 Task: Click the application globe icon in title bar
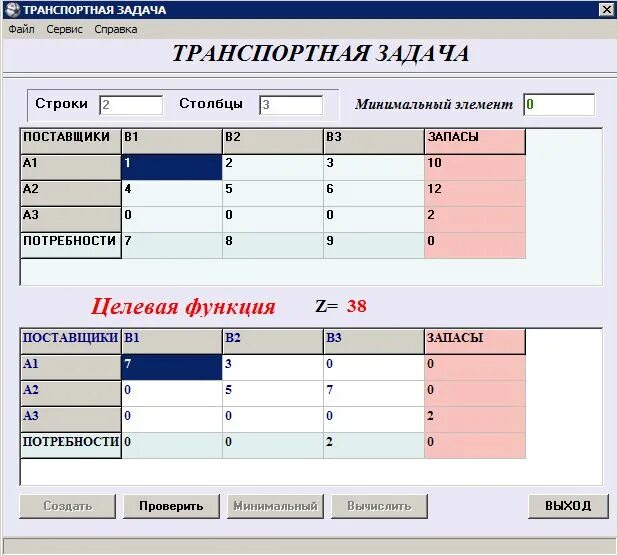click(x=13, y=9)
